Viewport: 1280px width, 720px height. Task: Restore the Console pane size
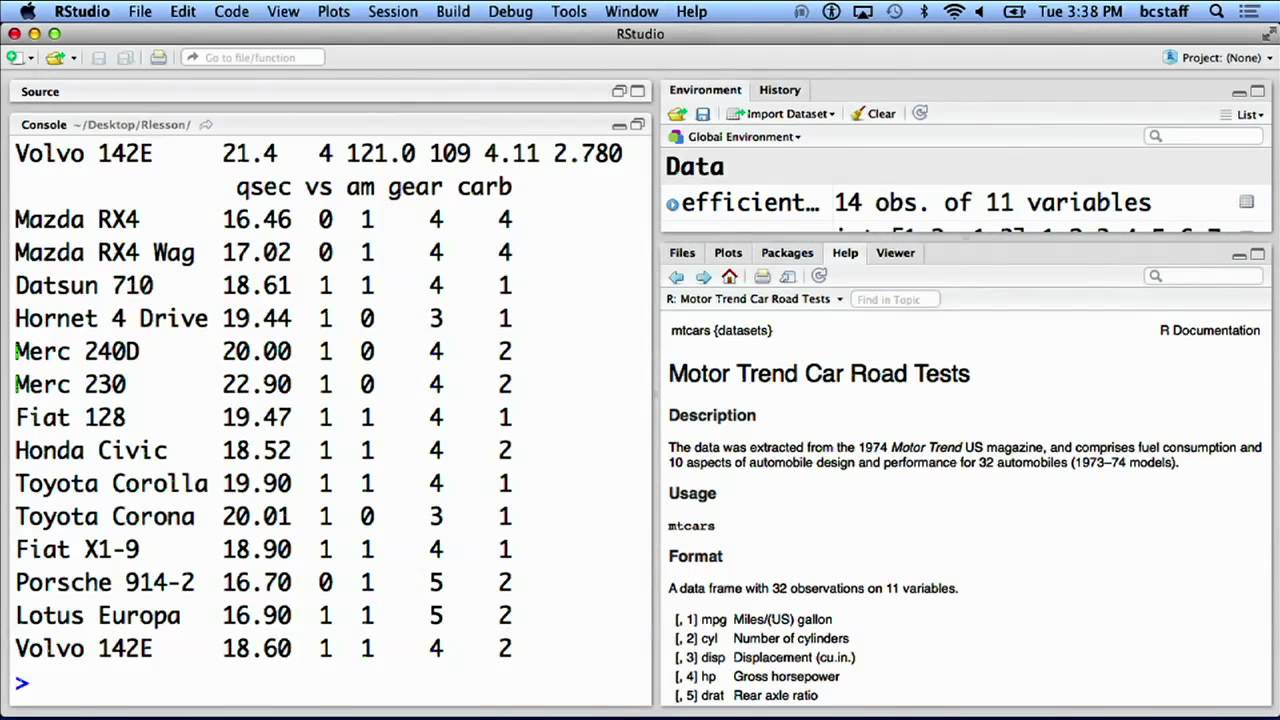tap(637, 125)
